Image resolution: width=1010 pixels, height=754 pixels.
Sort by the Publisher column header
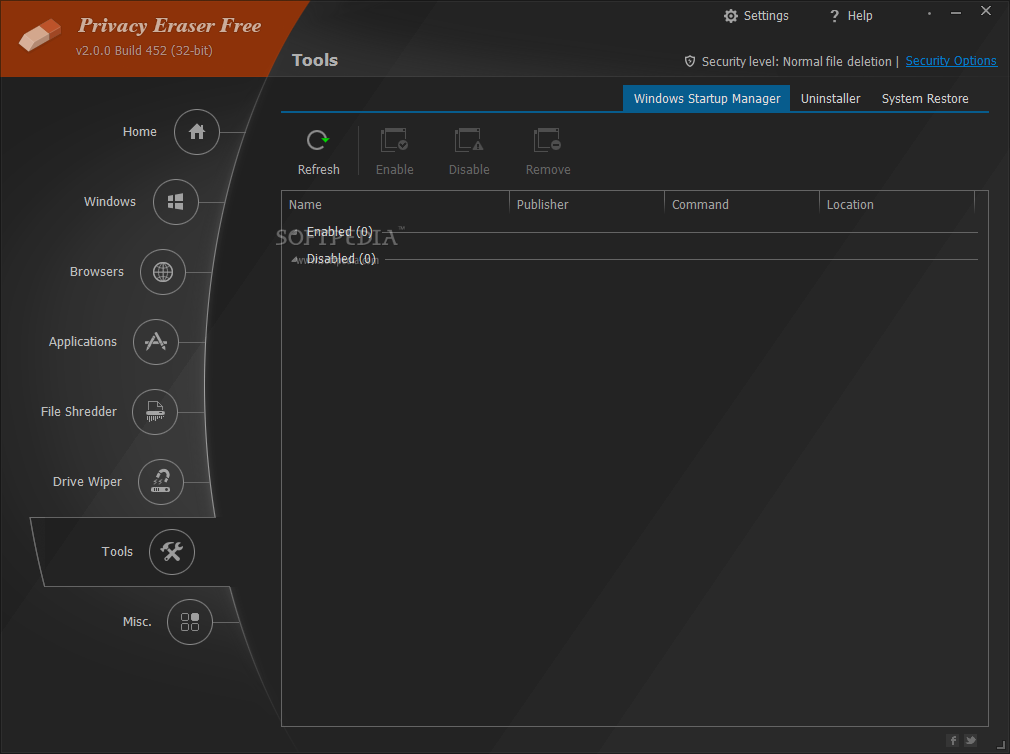(586, 205)
